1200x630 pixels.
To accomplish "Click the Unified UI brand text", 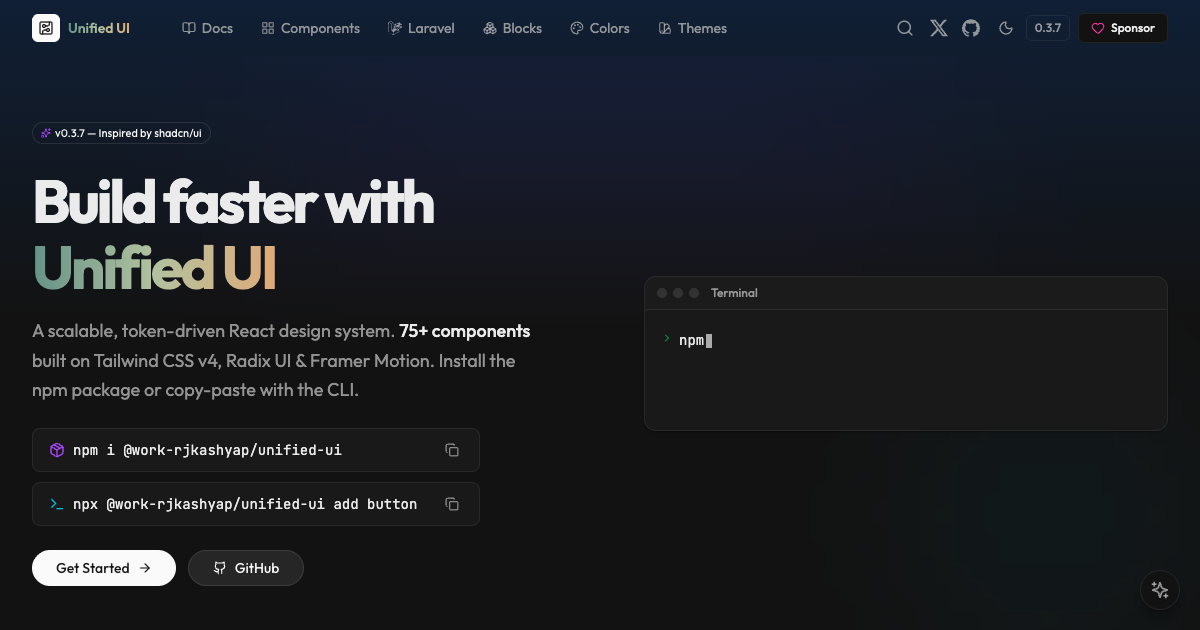I will tap(99, 28).
